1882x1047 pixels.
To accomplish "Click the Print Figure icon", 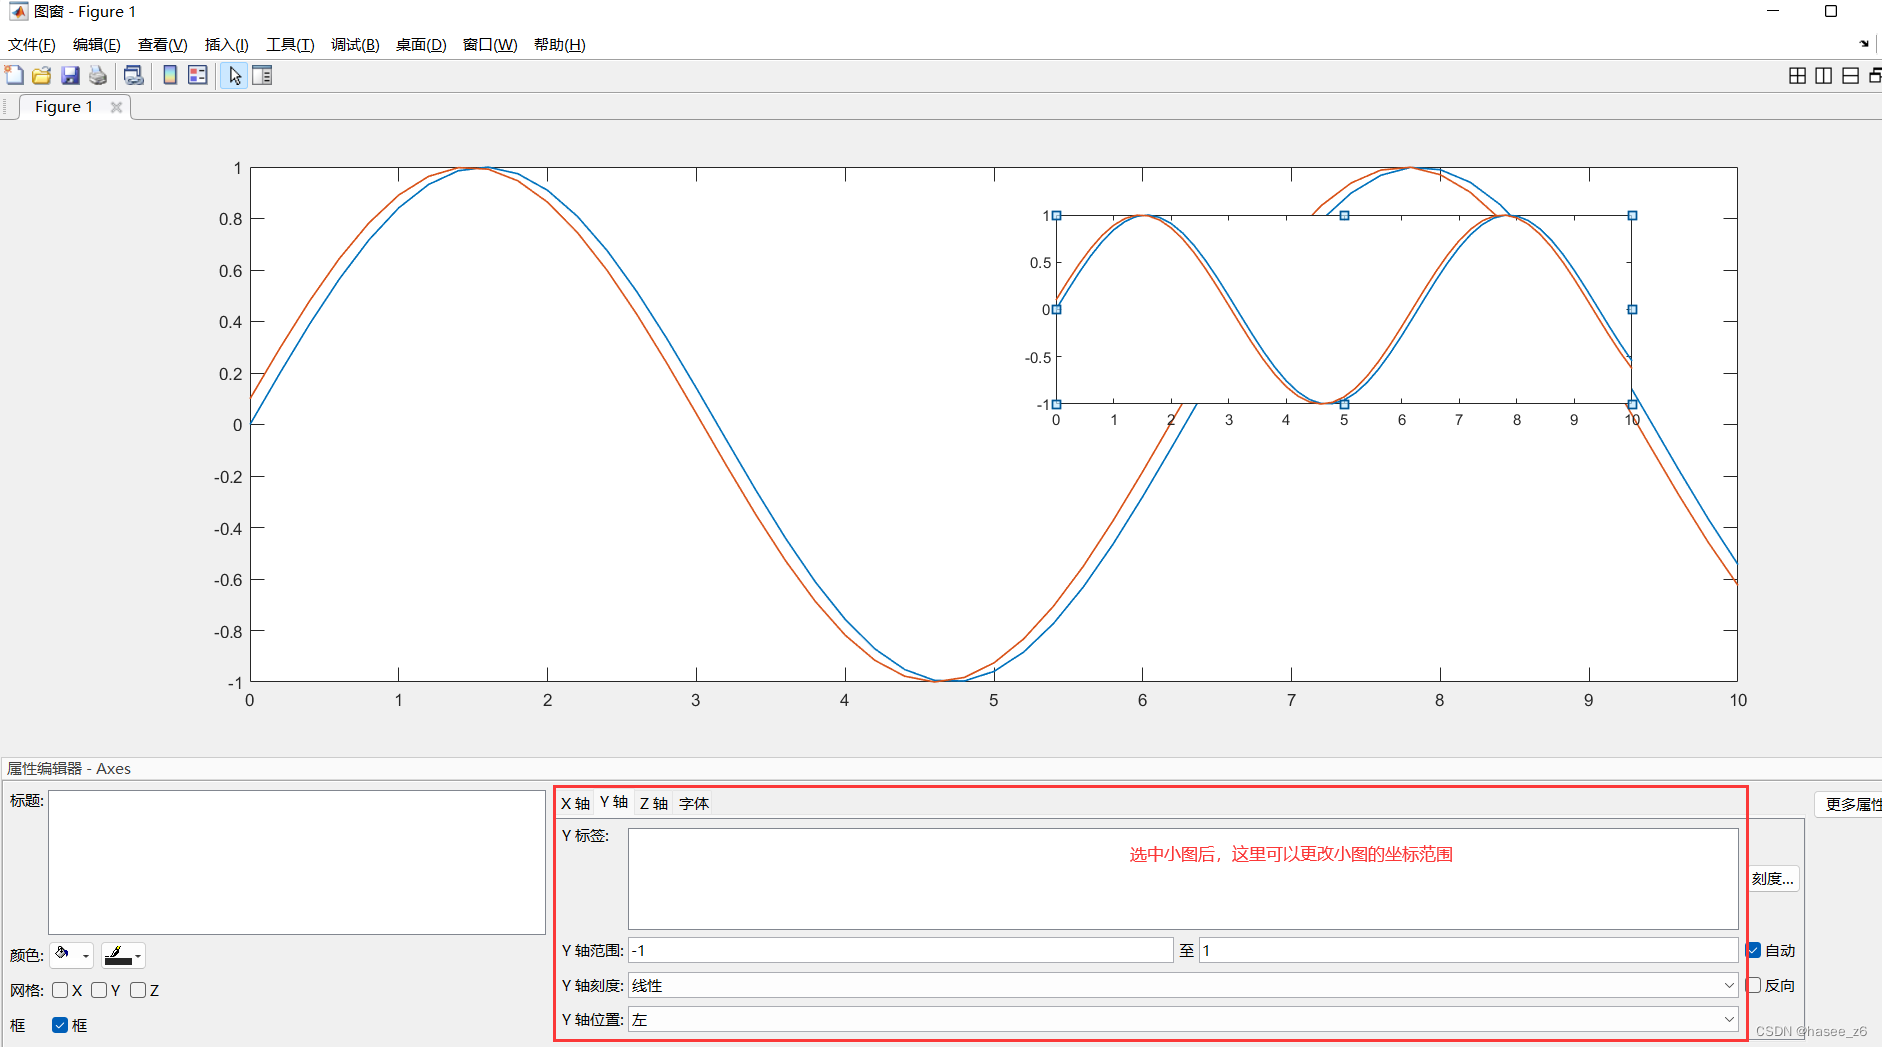I will coord(98,75).
